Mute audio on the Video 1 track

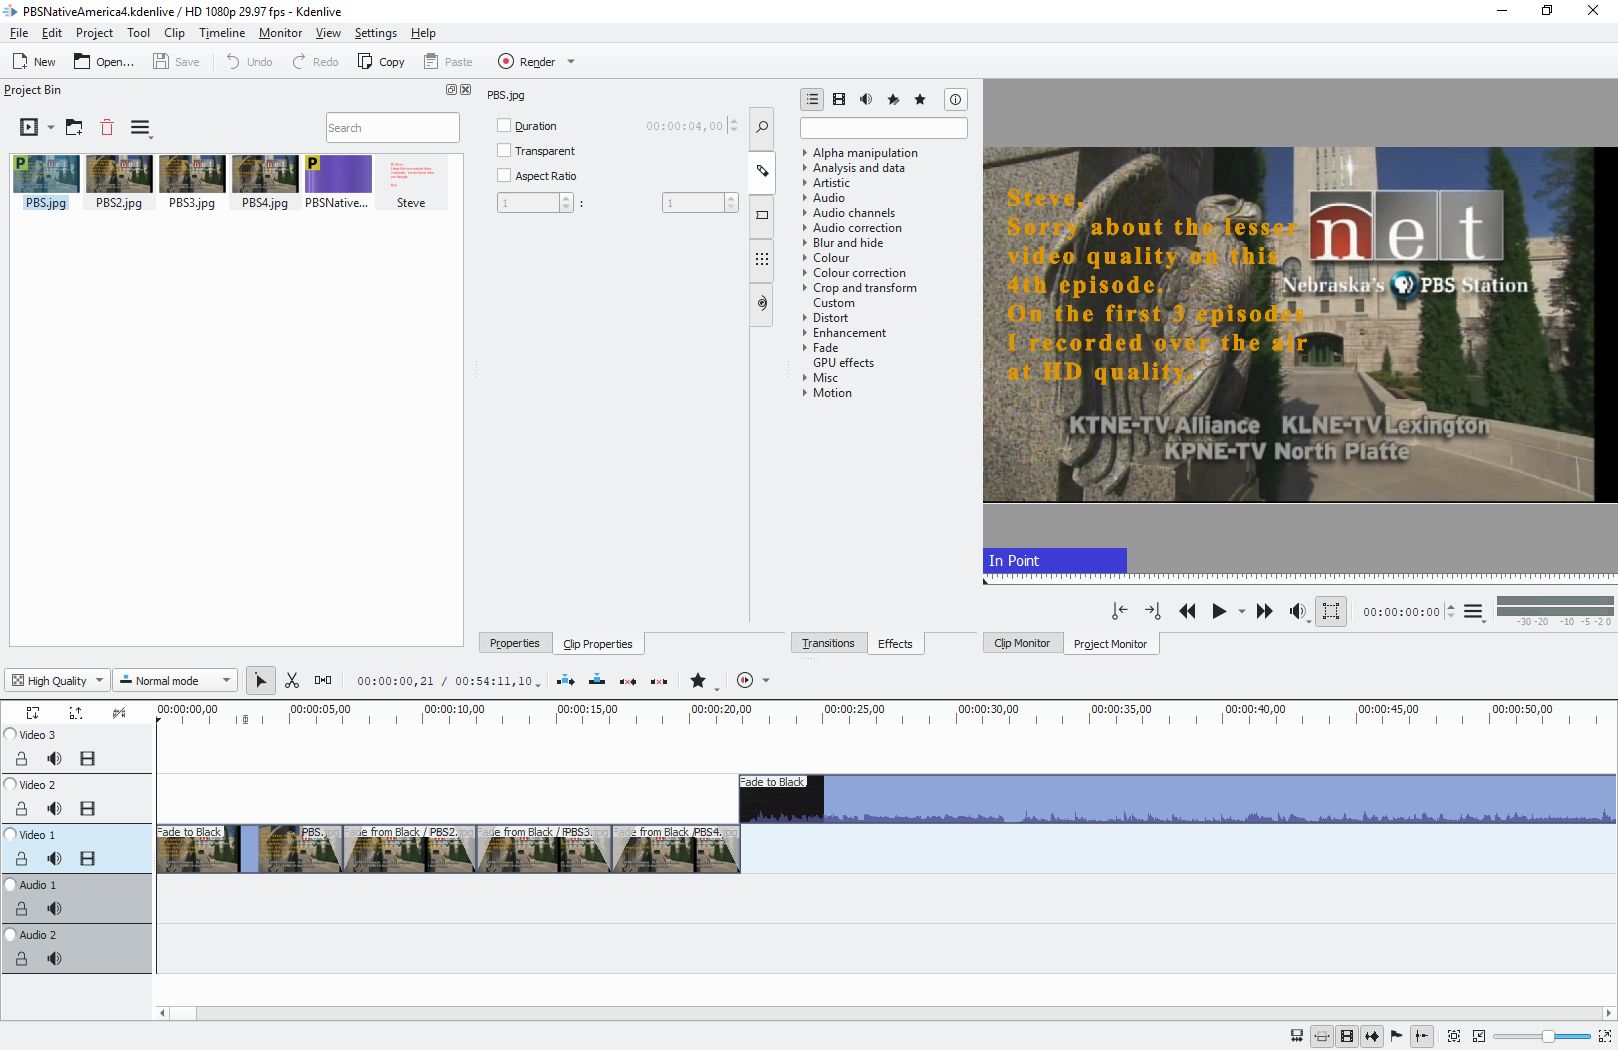54,859
